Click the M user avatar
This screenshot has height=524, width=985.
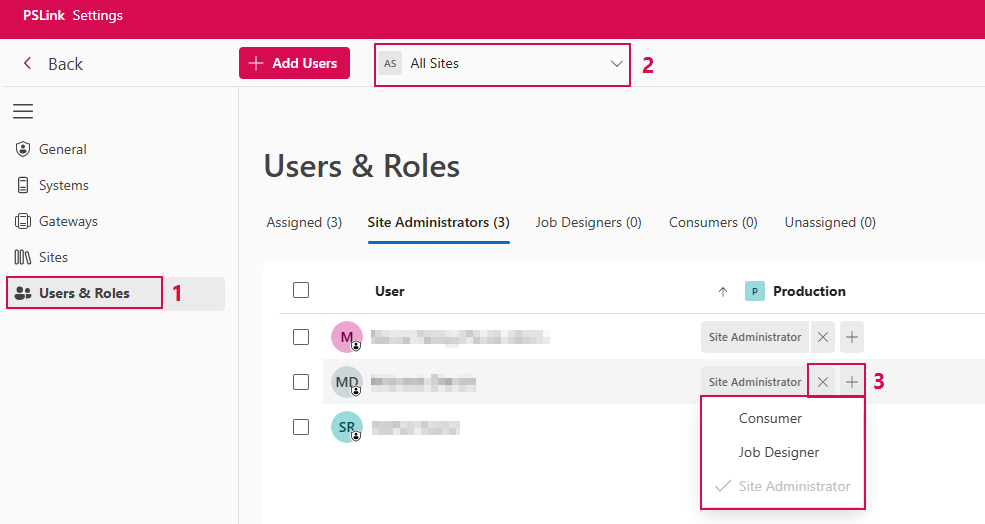(x=347, y=337)
